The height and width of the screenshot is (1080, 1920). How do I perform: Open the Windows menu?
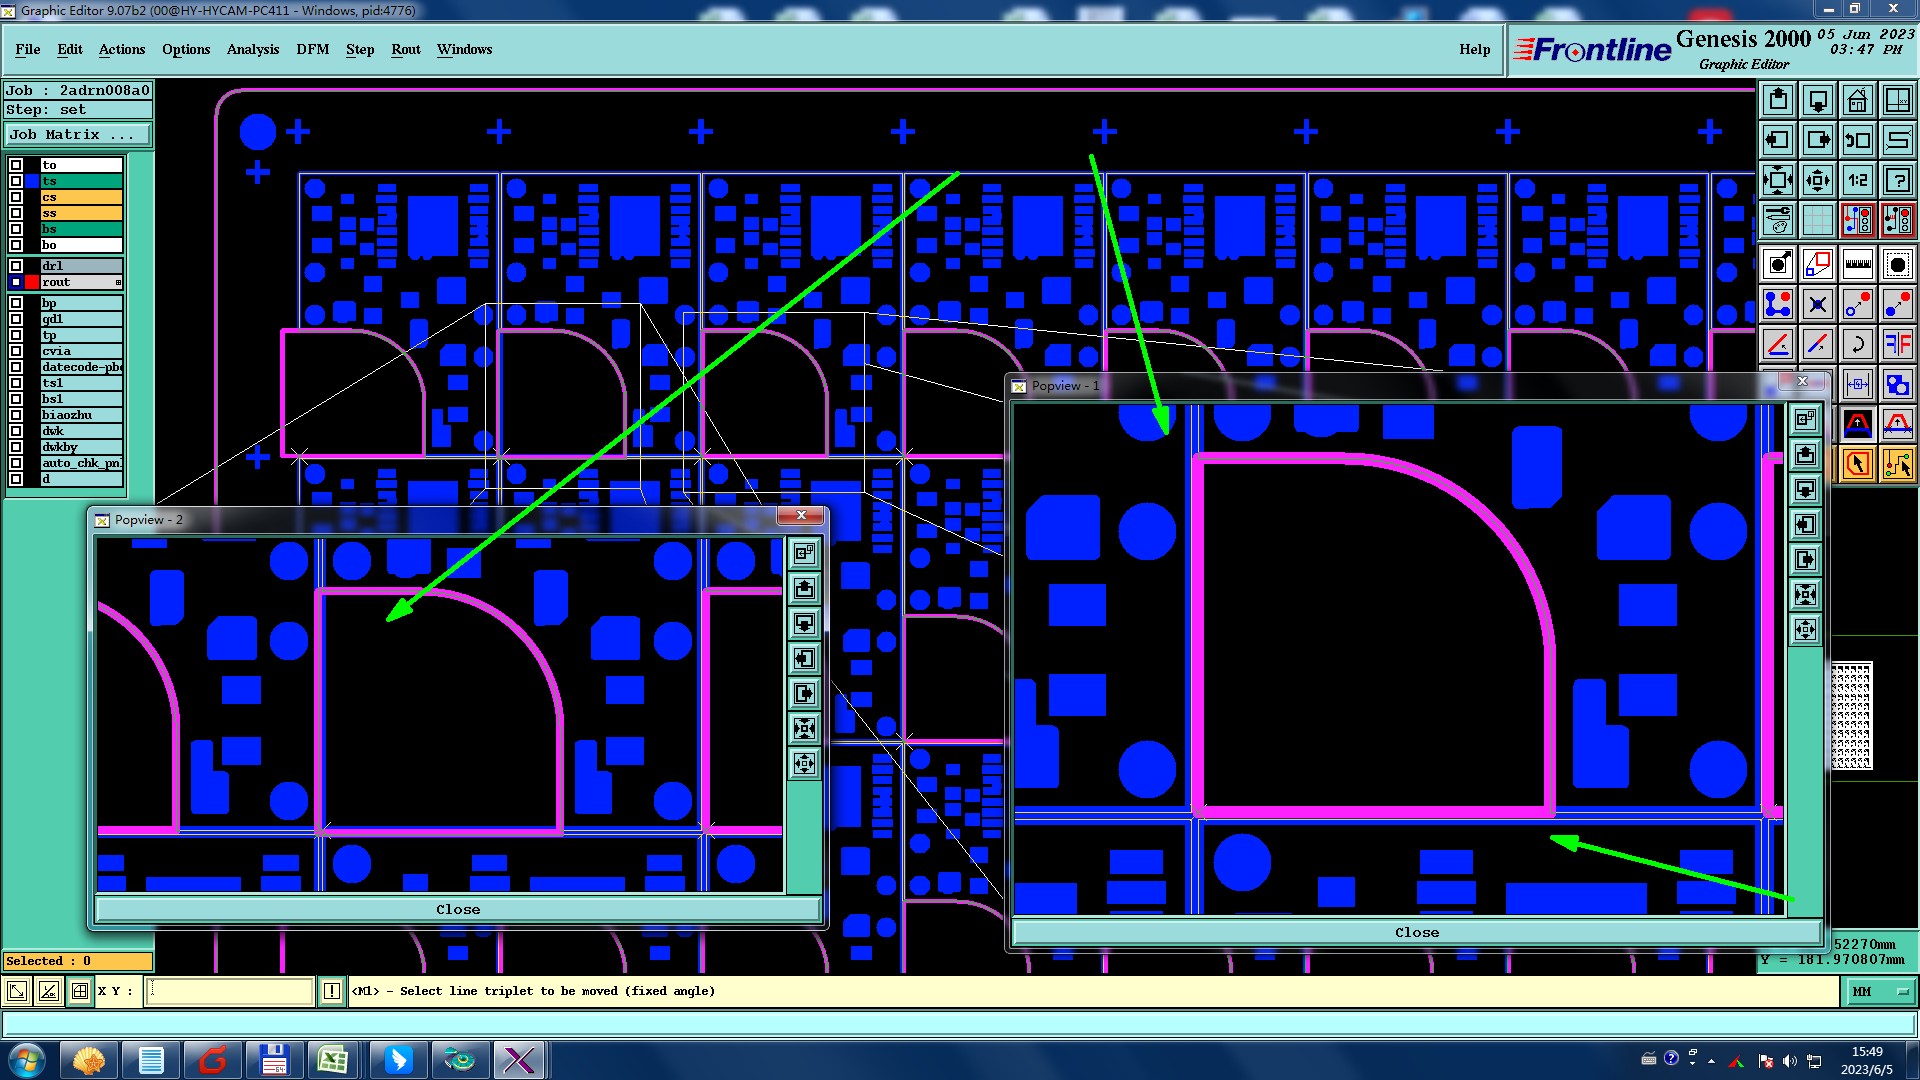[x=464, y=49]
